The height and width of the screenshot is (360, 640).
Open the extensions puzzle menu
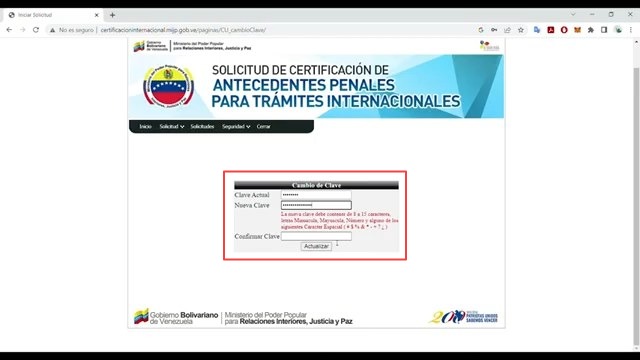coord(591,30)
